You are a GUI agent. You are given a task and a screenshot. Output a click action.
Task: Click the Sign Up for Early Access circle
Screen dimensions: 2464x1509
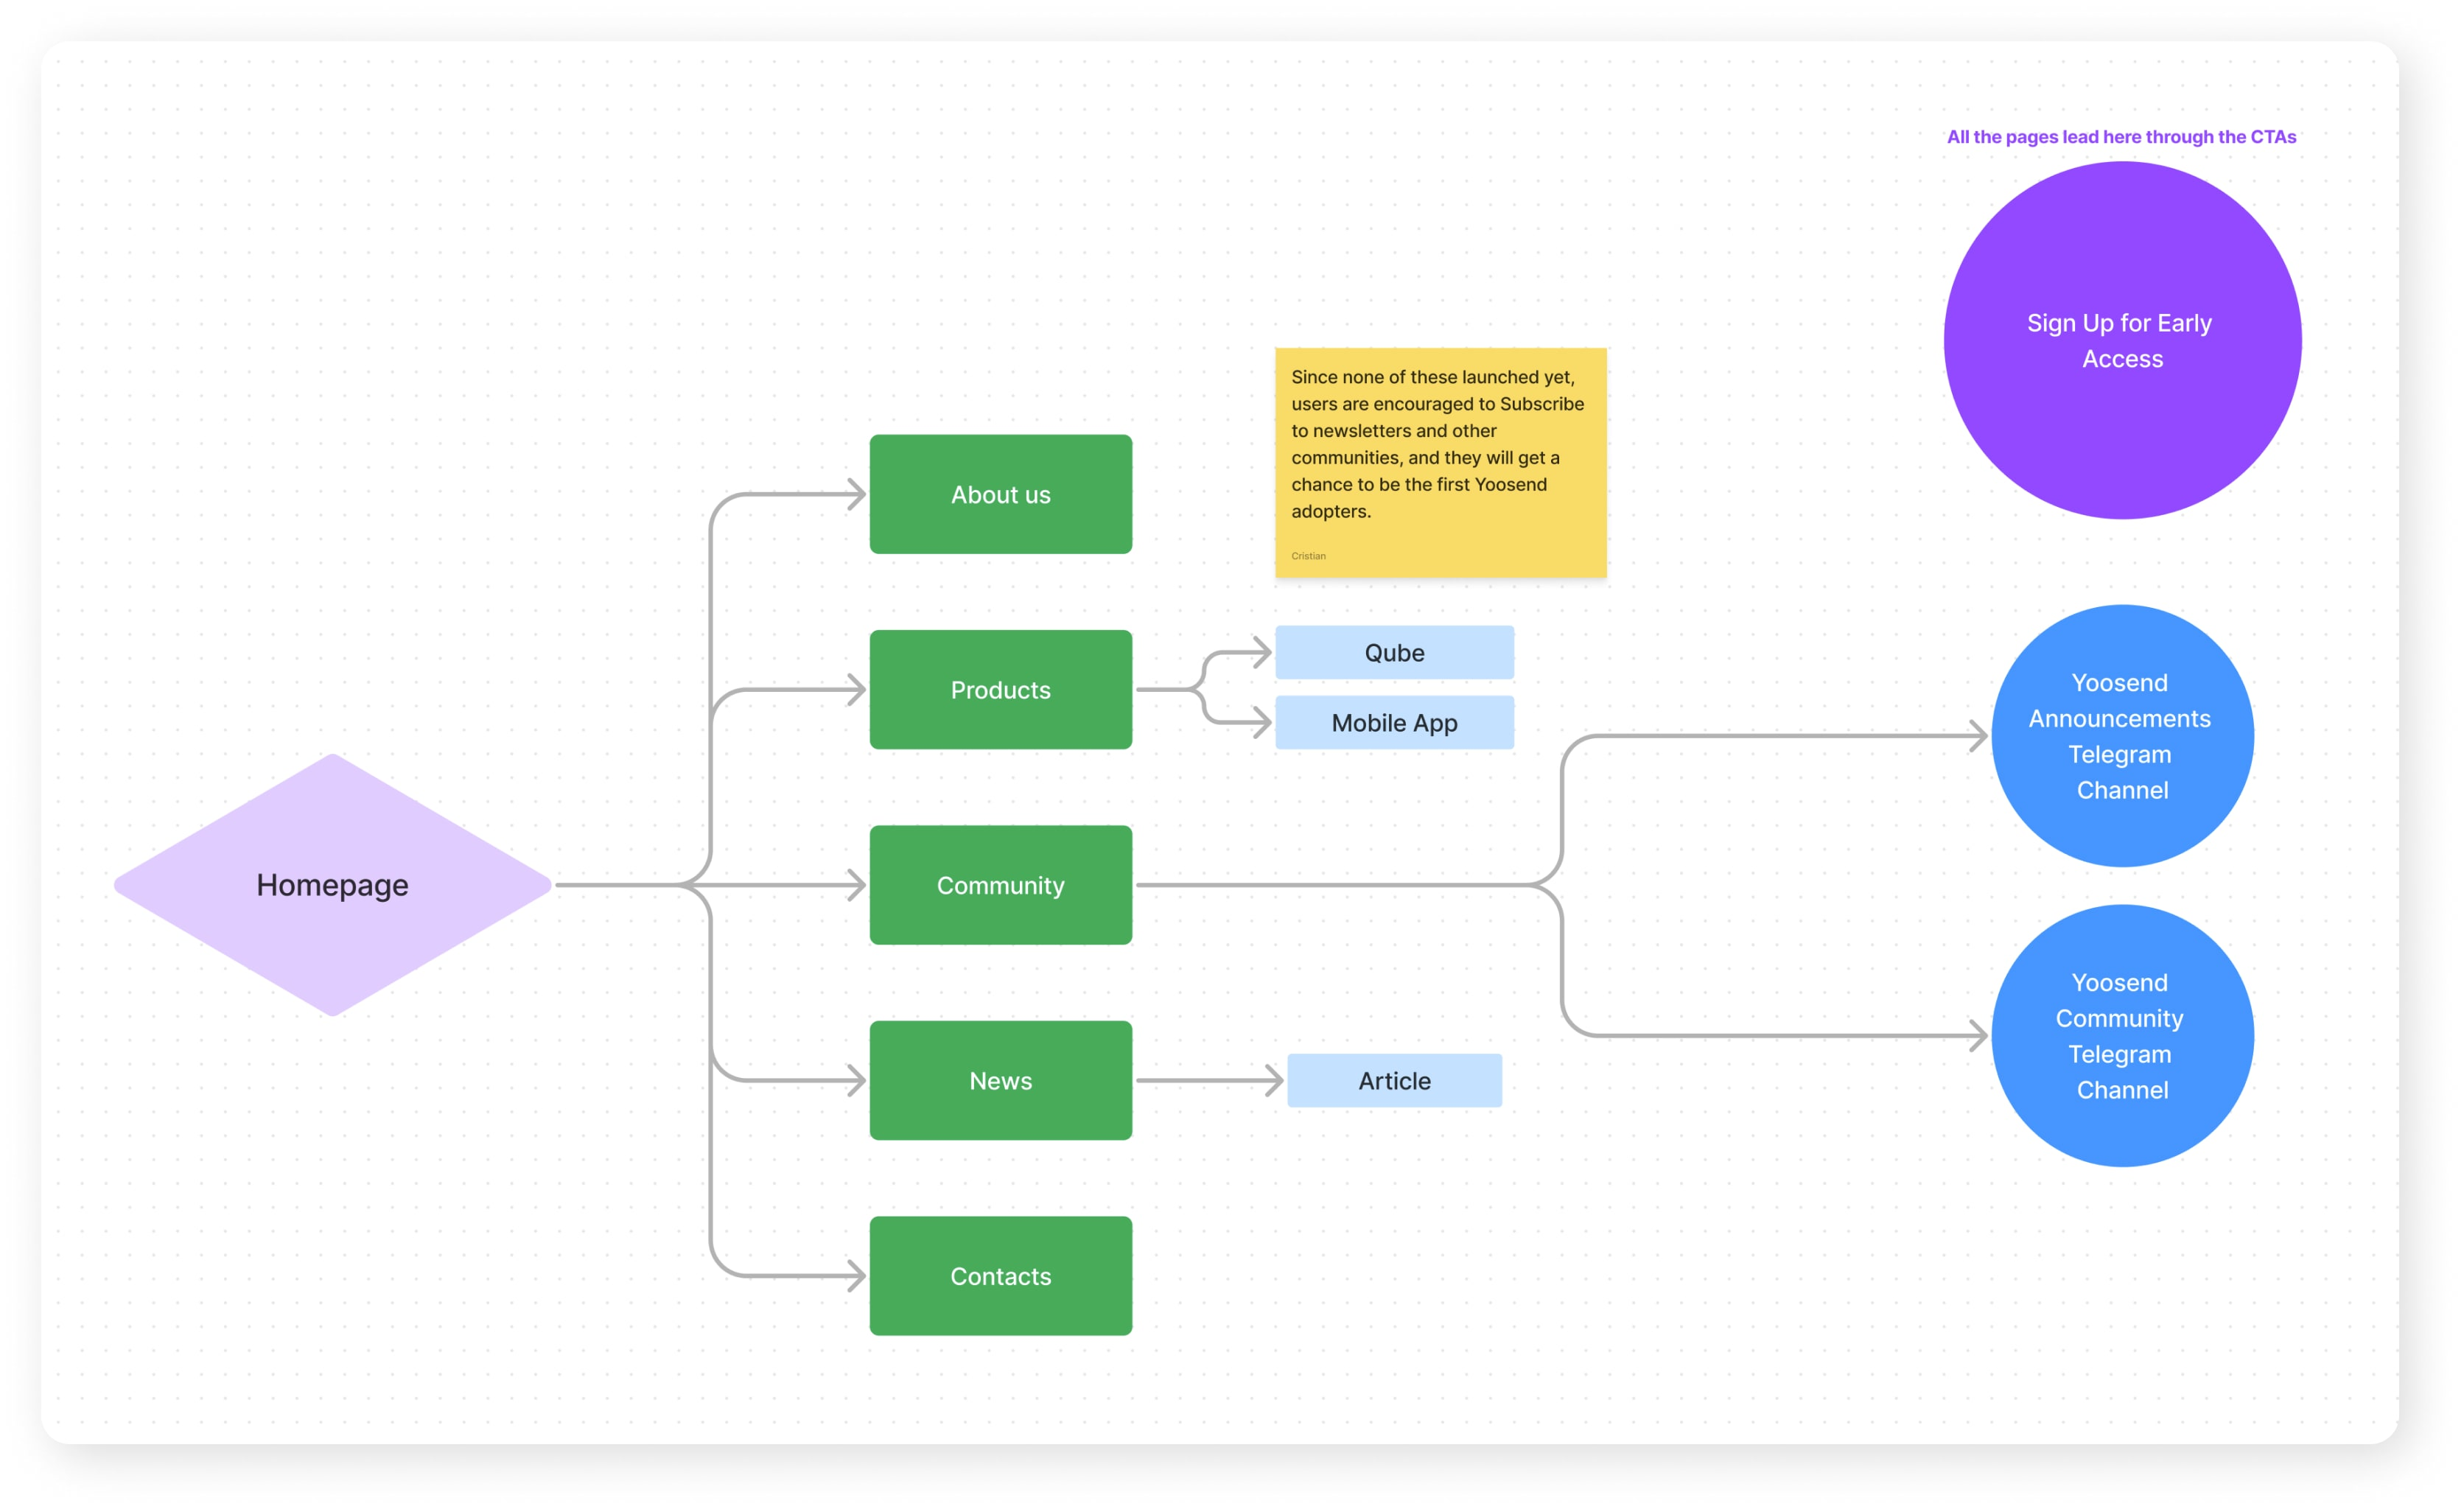[2122, 340]
